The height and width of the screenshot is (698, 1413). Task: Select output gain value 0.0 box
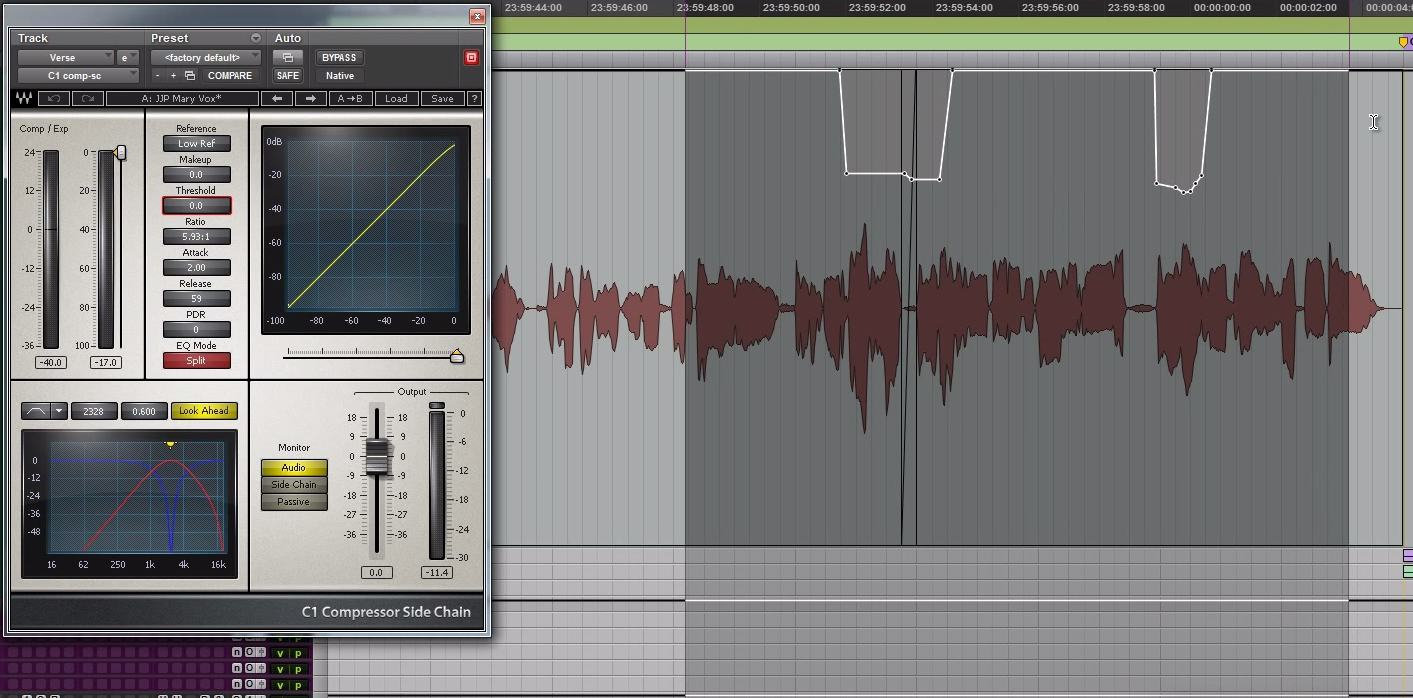(375, 573)
